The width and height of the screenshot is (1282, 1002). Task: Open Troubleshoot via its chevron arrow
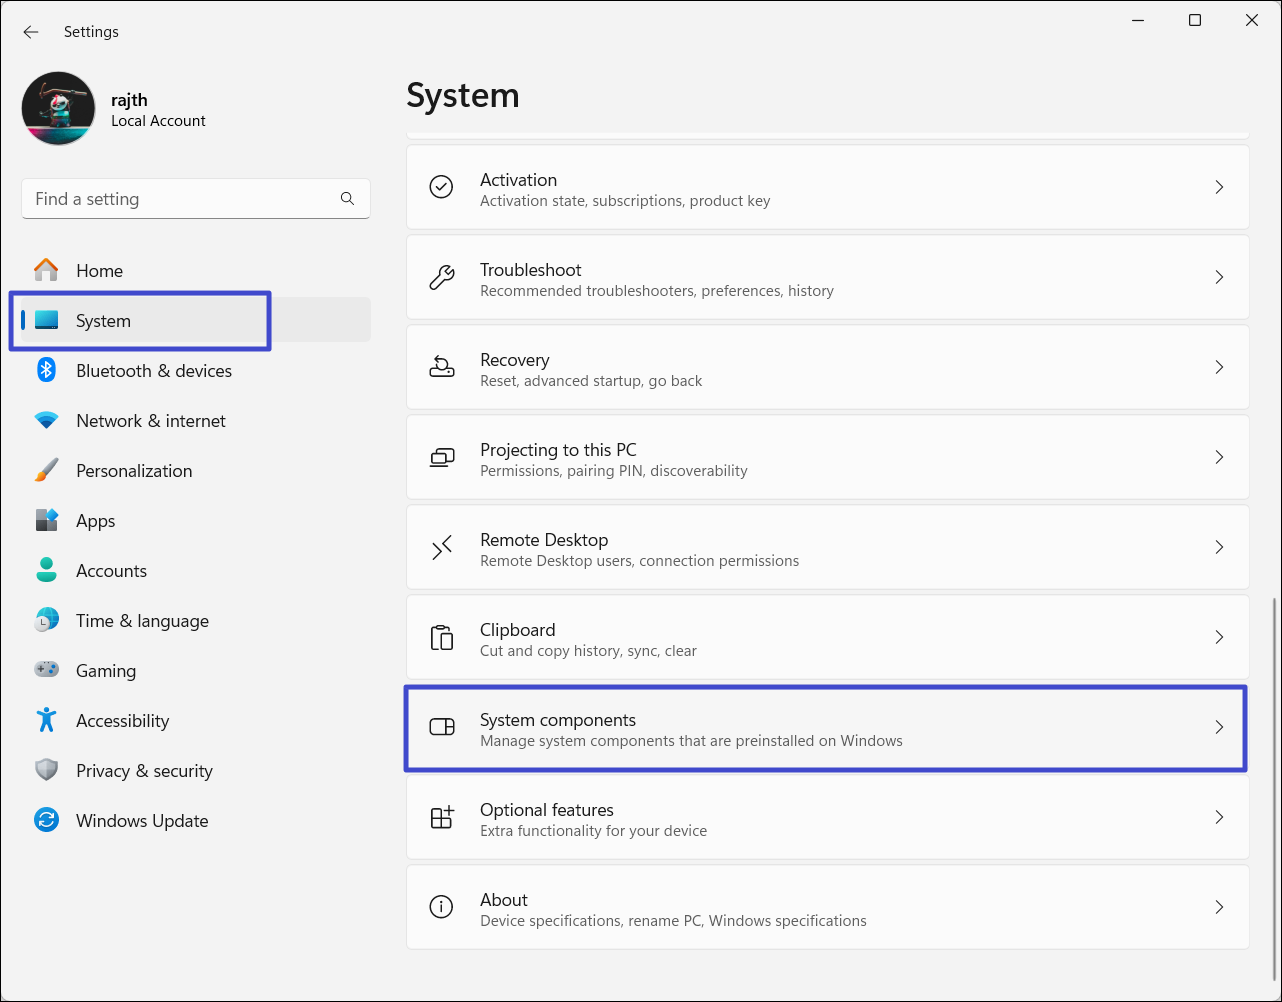coord(1218,277)
